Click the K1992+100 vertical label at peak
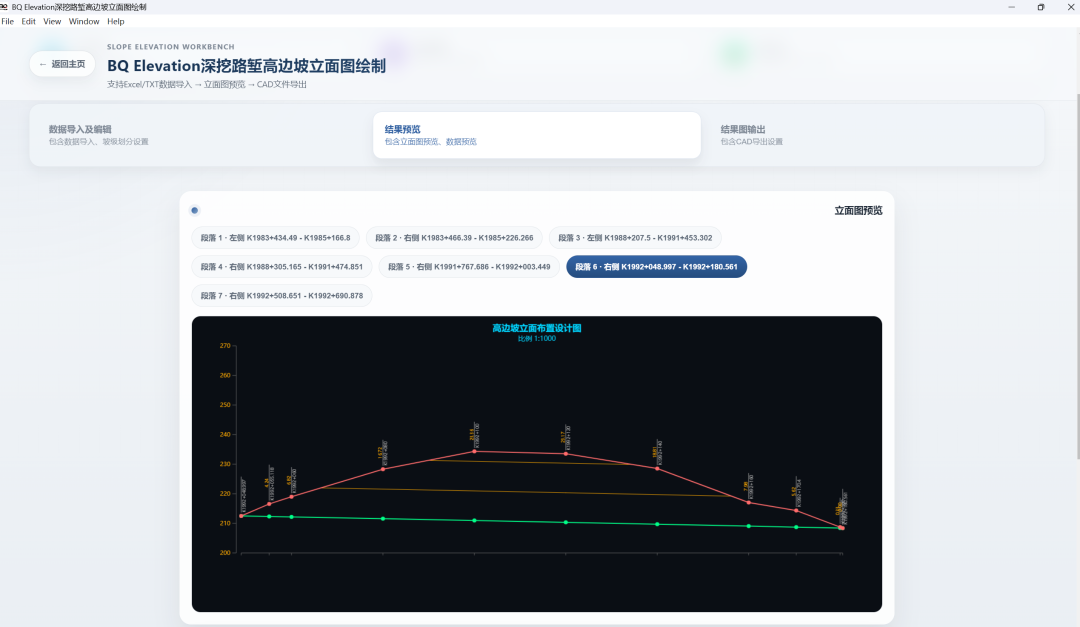The image size is (1080, 627). point(477,435)
